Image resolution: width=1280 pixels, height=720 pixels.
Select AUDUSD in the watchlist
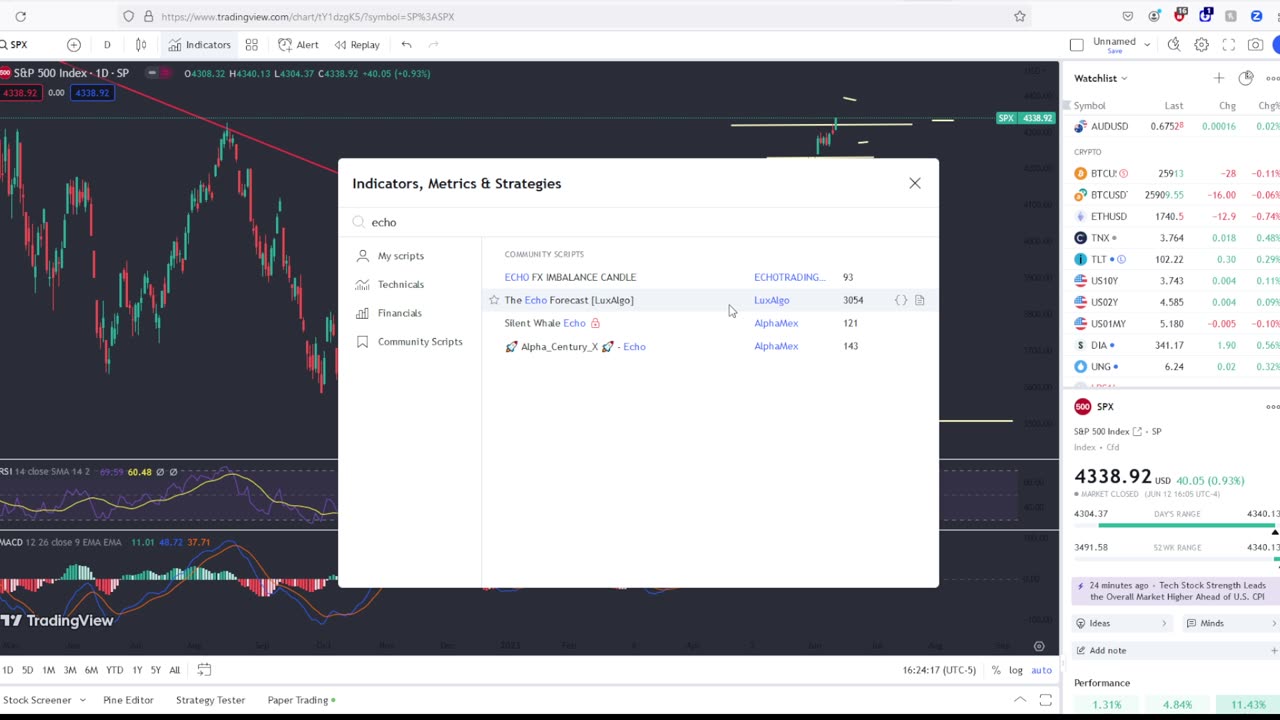1171,126
